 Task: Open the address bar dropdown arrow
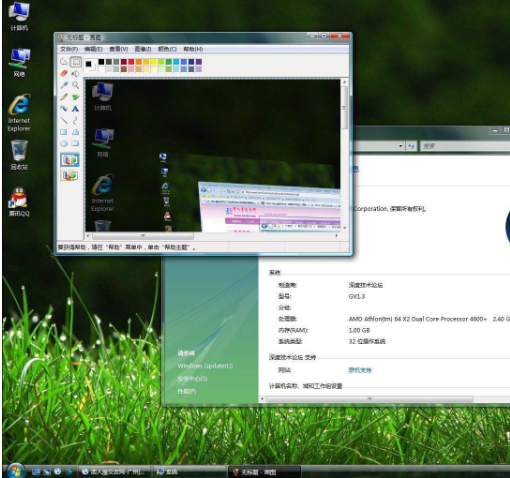(400, 146)
